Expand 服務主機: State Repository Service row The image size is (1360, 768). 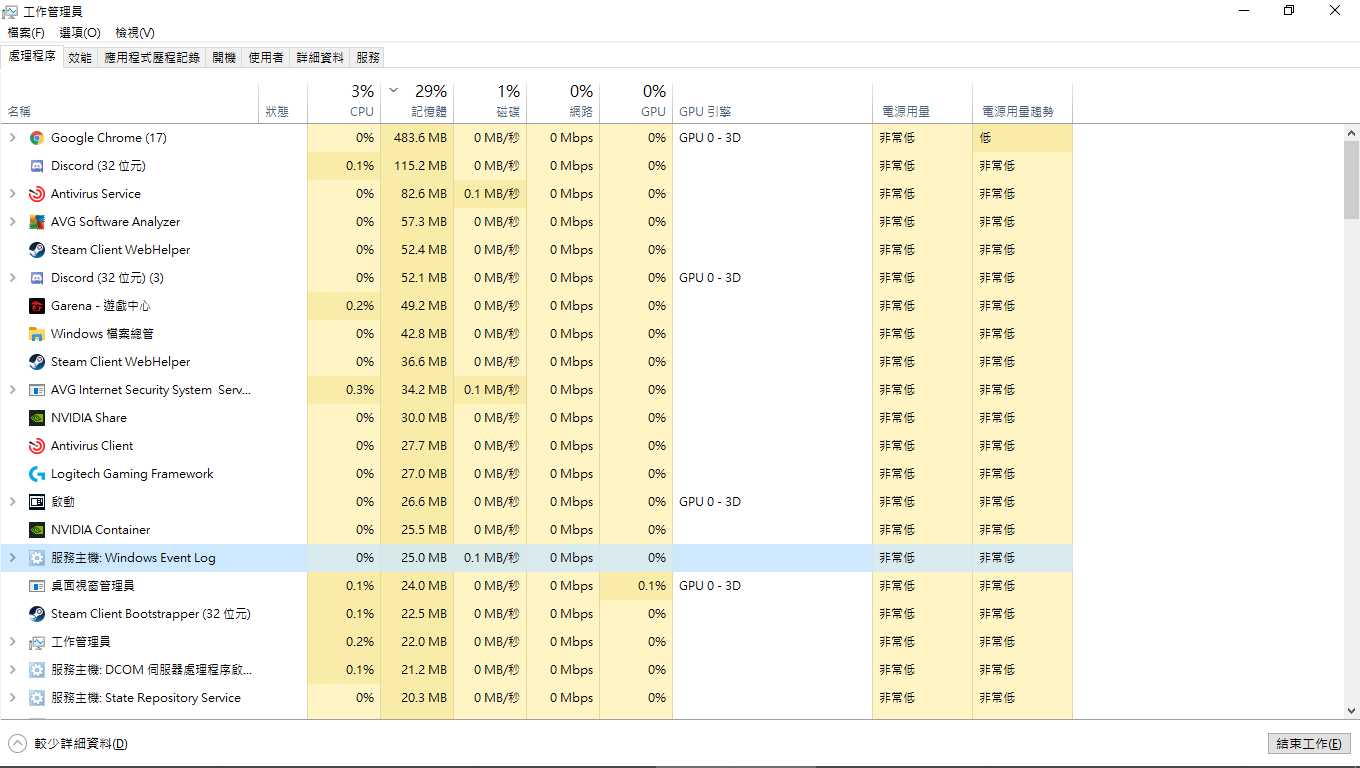pos(13,698)
